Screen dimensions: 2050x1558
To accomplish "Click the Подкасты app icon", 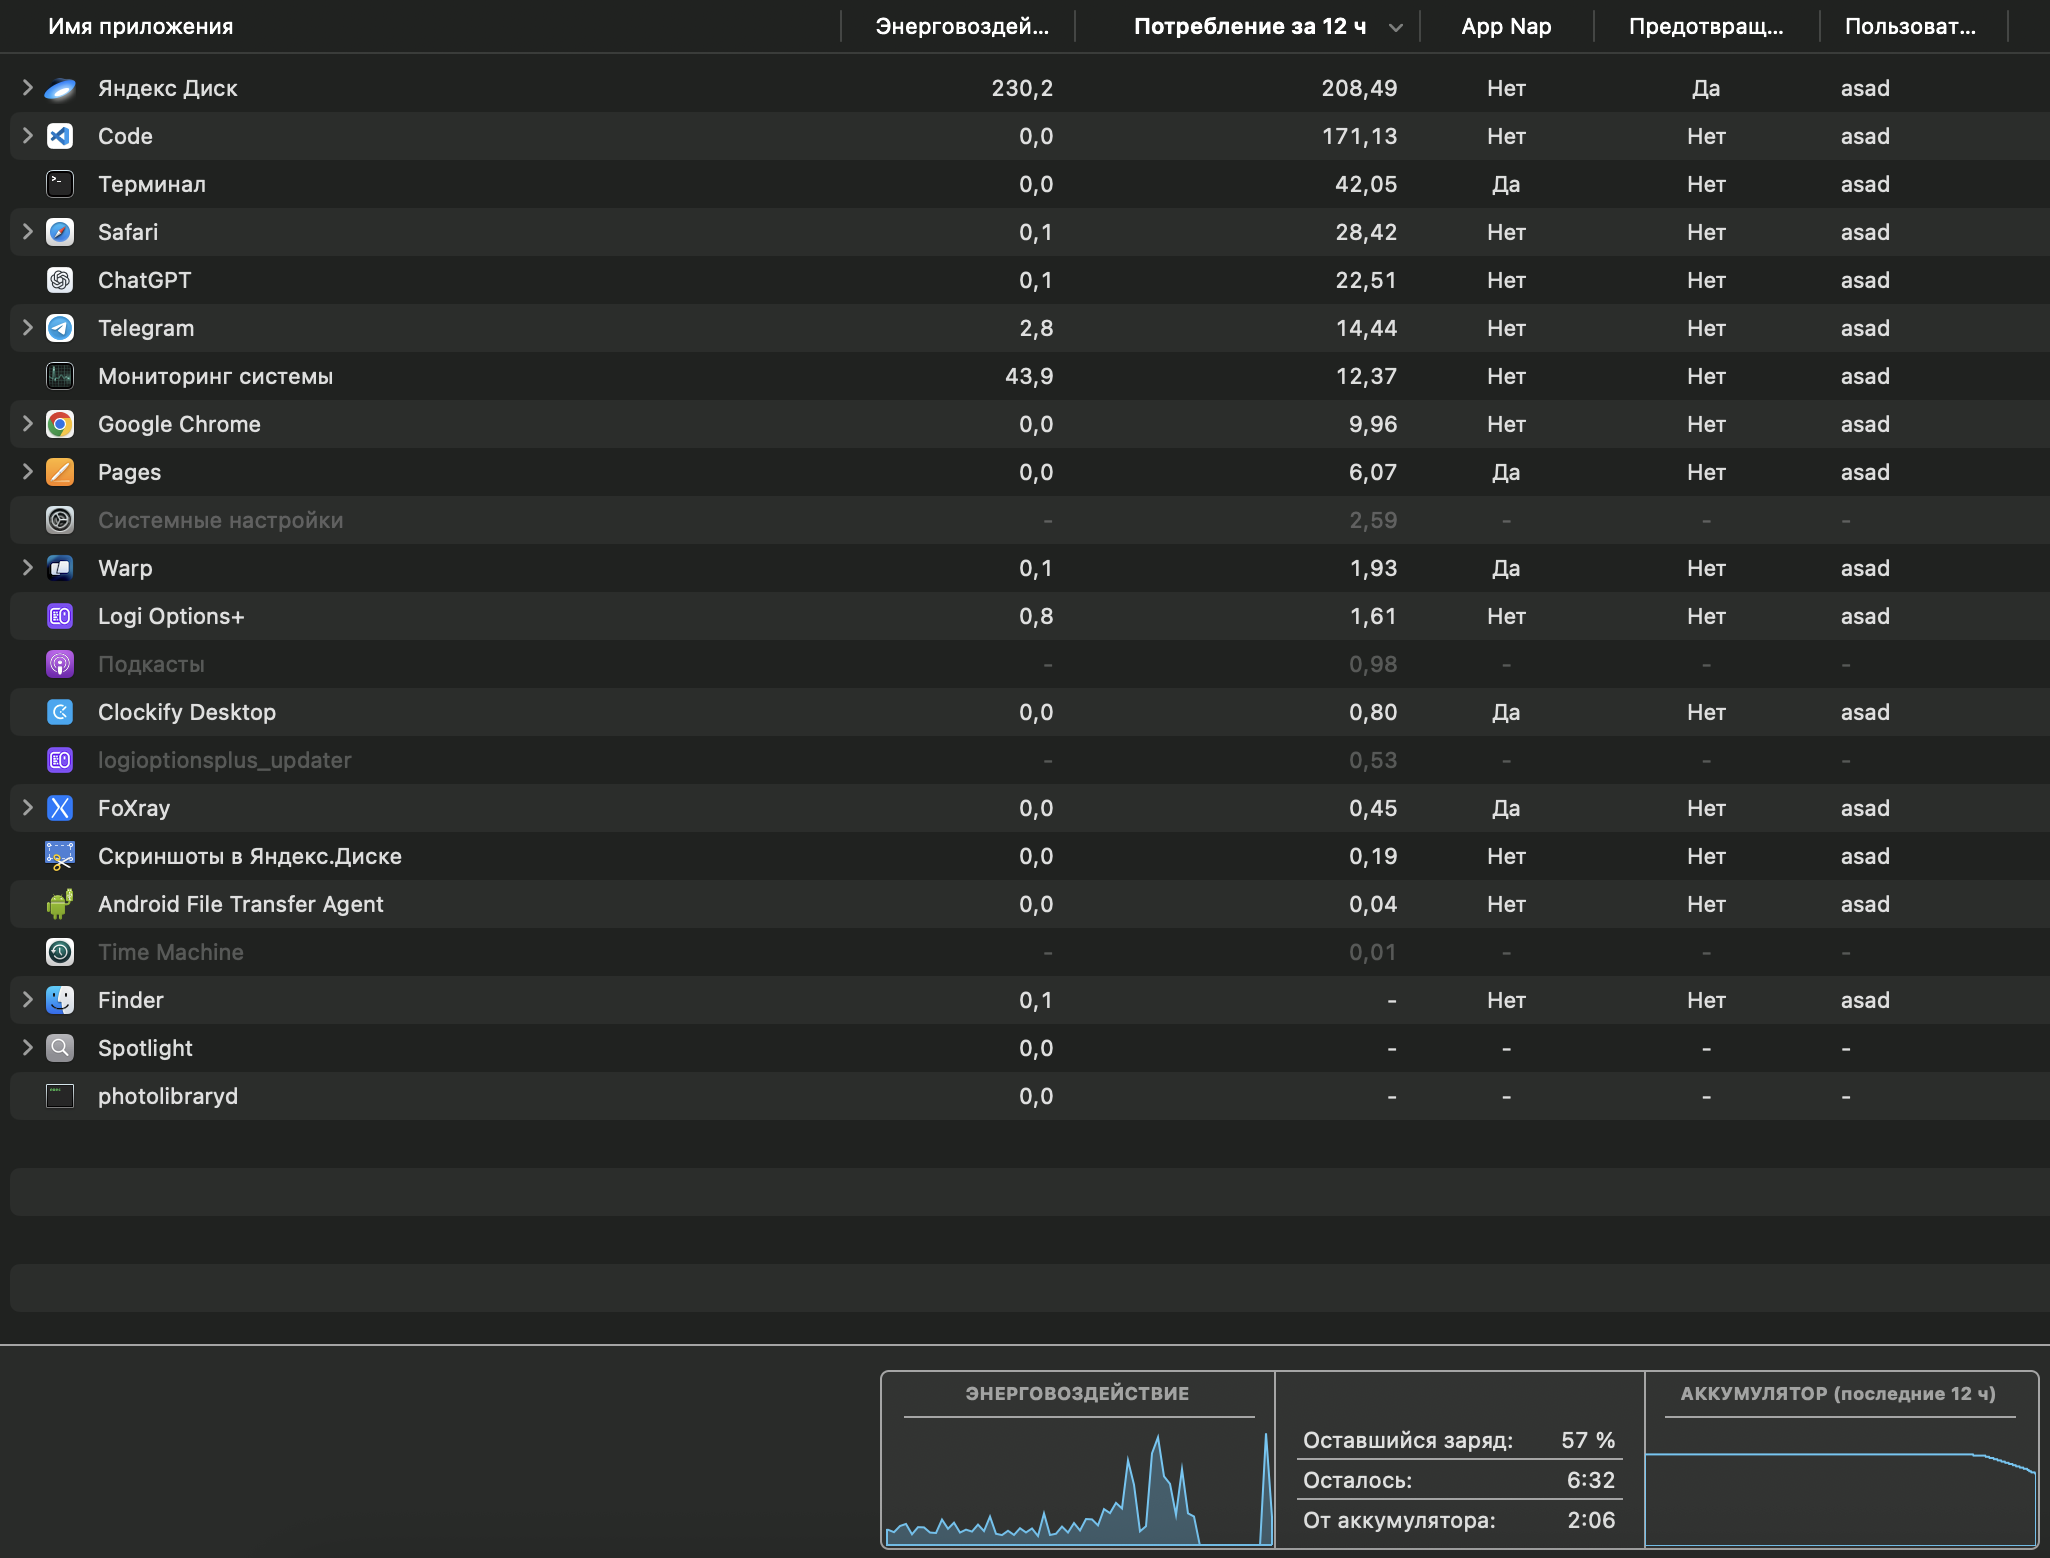I will tap(60, 664).
